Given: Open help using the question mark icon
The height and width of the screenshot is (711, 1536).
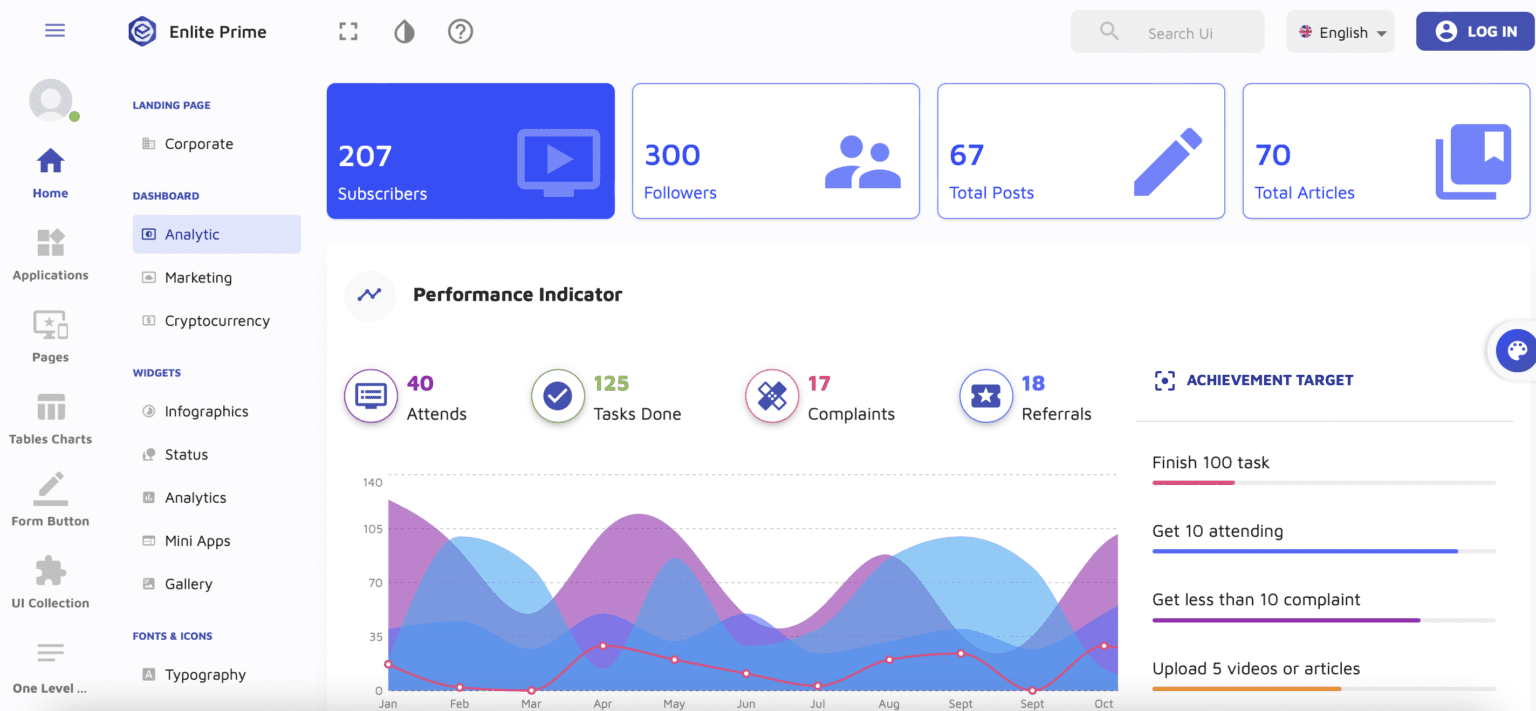Looking at the screenshot, I should point(460,31).
